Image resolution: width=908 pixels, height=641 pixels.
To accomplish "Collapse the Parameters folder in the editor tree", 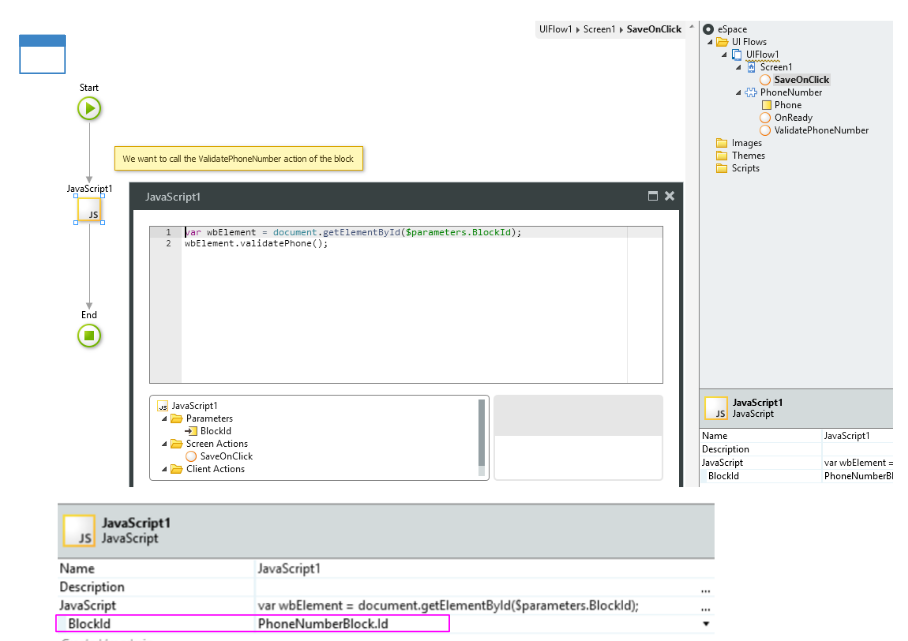I will click(x=166, y=418).
